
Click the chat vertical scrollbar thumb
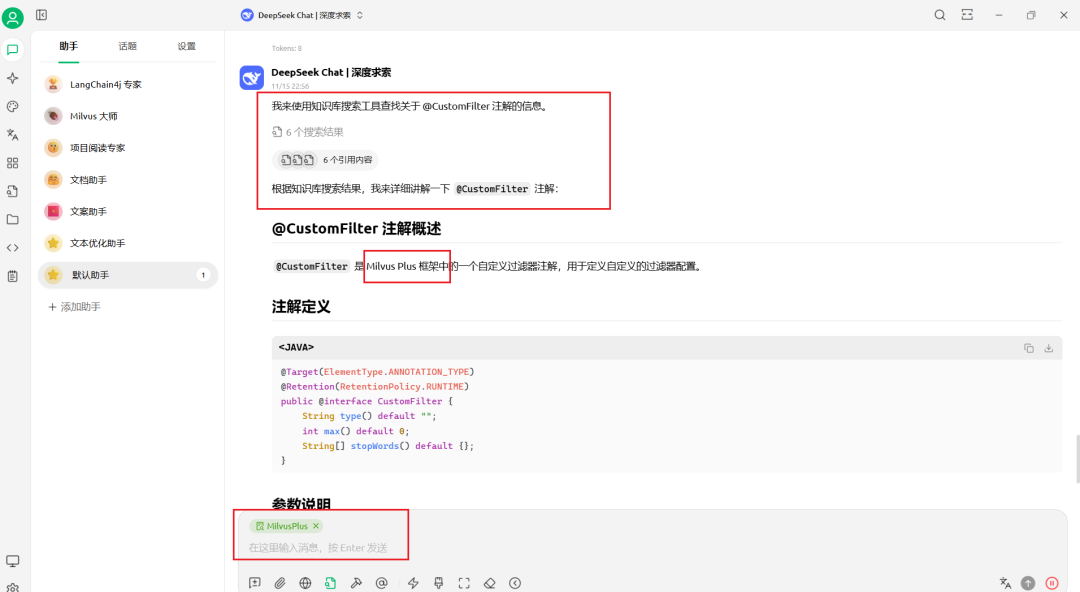click(x=1077, y=458)
